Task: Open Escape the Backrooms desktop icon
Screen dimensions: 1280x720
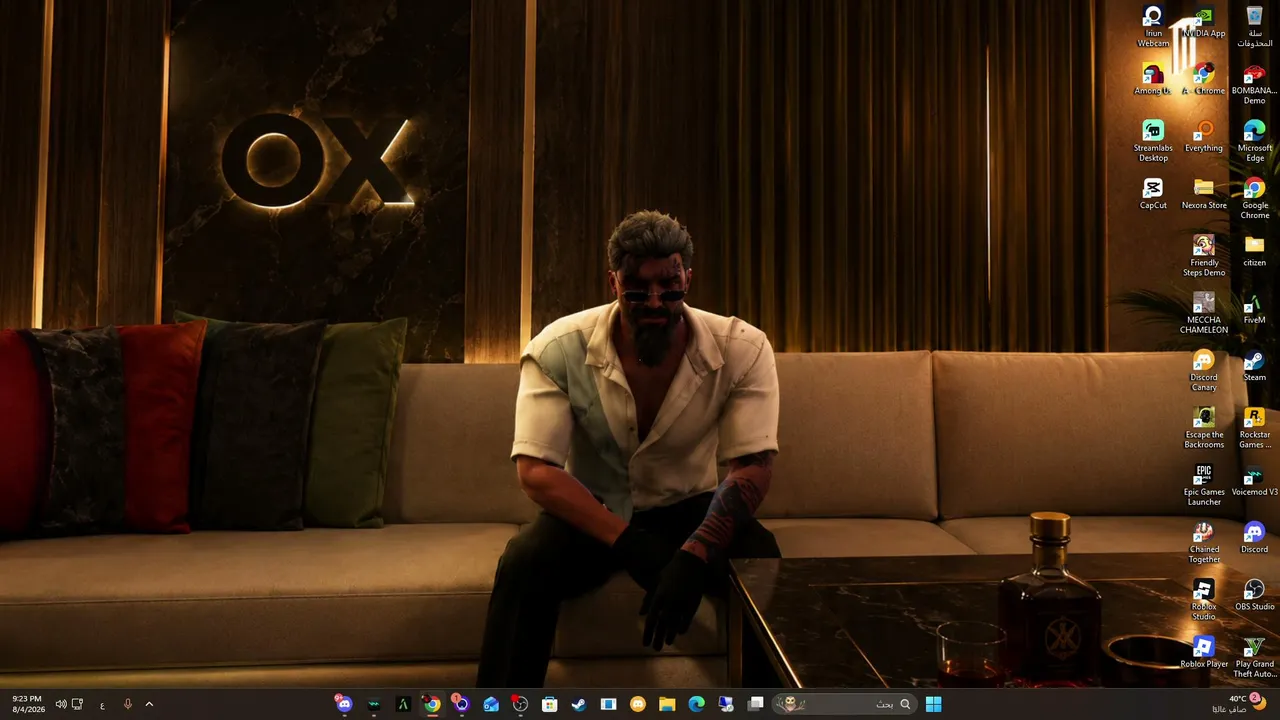Action: point(1204,428)
